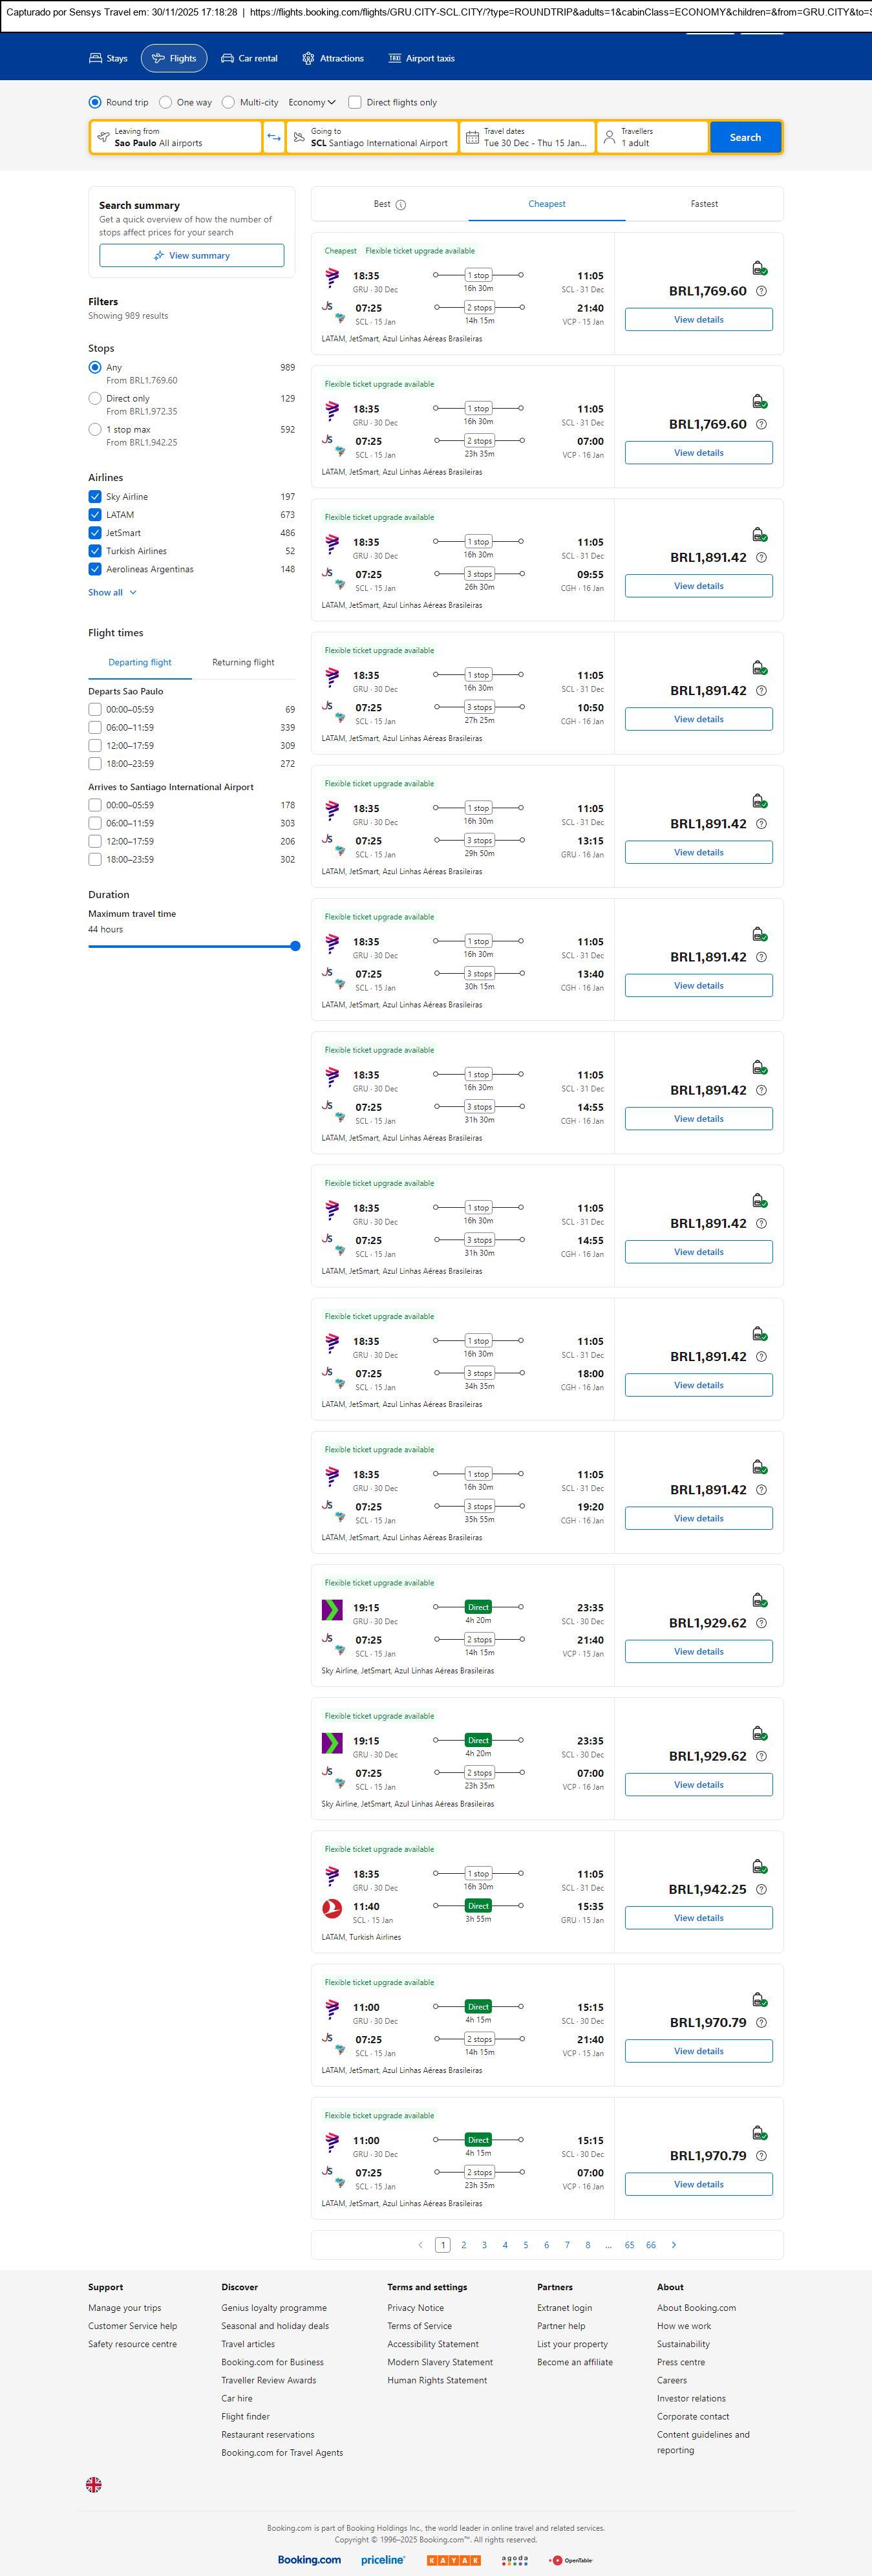Image resolution: width=872 pixels, height=2576 pixels.
Task: Click the help icon next to the first BRL1,769.60 price
Action: coord(761,291)
